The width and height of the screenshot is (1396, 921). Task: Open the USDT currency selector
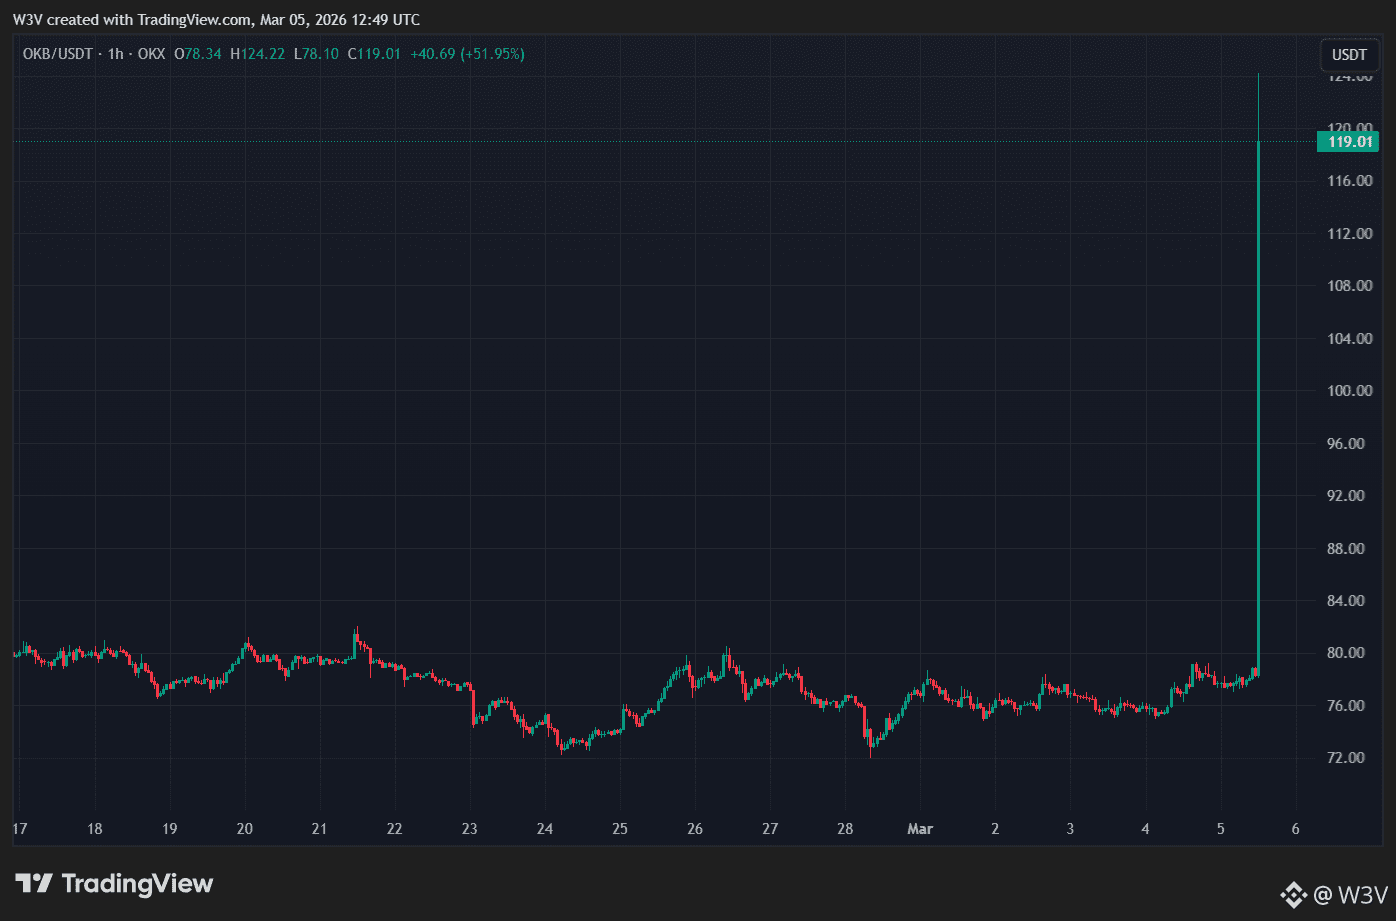pyautogui.click(x=1350, y=53)
